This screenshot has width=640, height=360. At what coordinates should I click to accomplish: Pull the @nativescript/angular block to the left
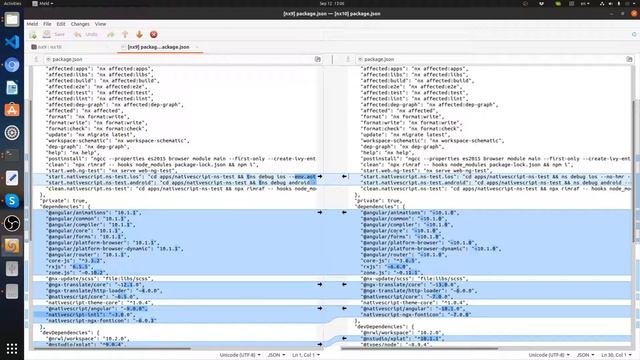point(344,308)
